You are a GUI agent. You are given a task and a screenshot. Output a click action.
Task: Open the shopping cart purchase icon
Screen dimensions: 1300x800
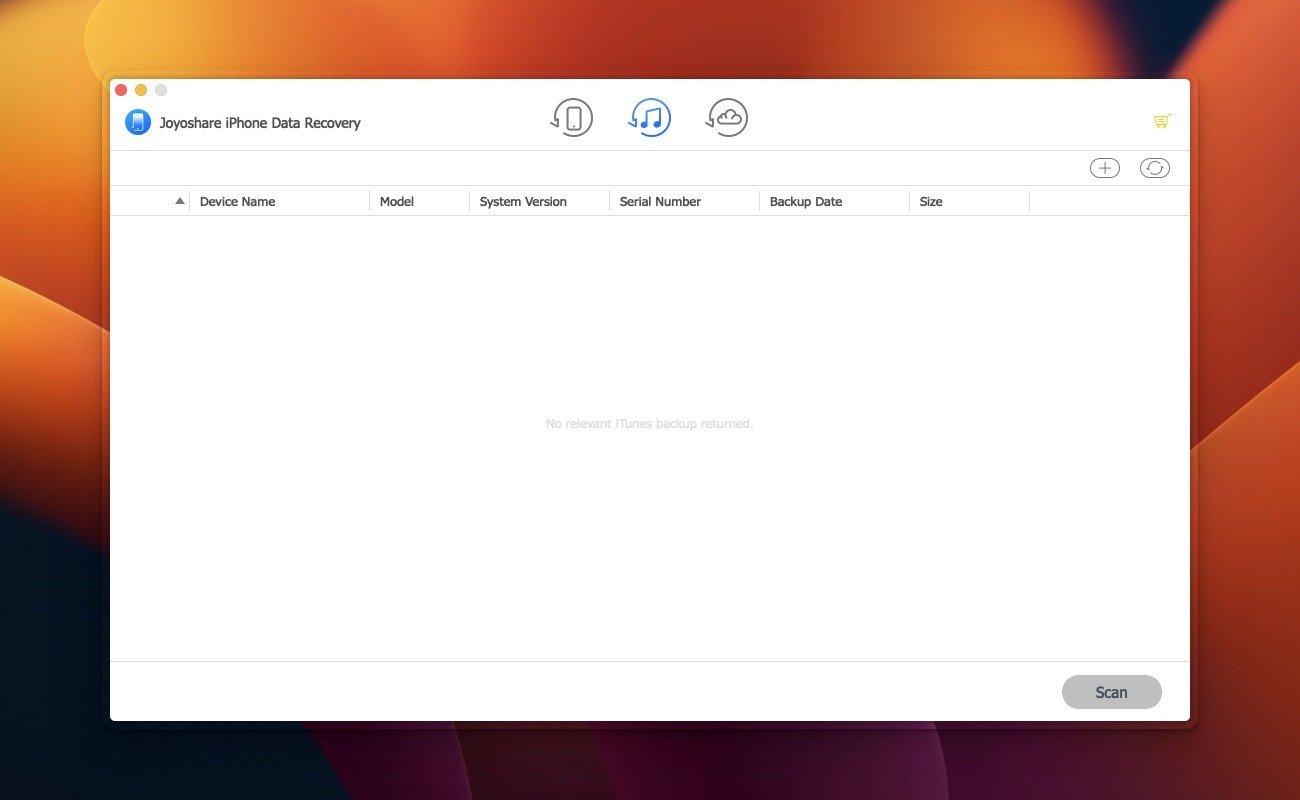pyautogui.click(x=1161, y=121)
